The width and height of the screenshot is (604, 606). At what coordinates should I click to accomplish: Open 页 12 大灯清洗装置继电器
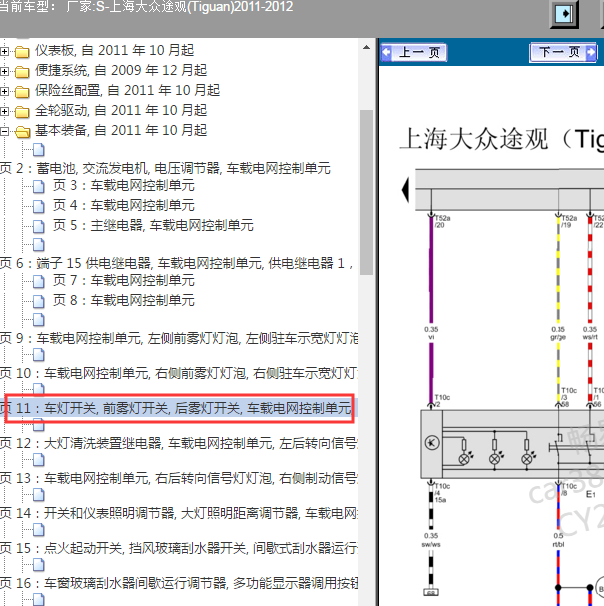tap(179, 443)
